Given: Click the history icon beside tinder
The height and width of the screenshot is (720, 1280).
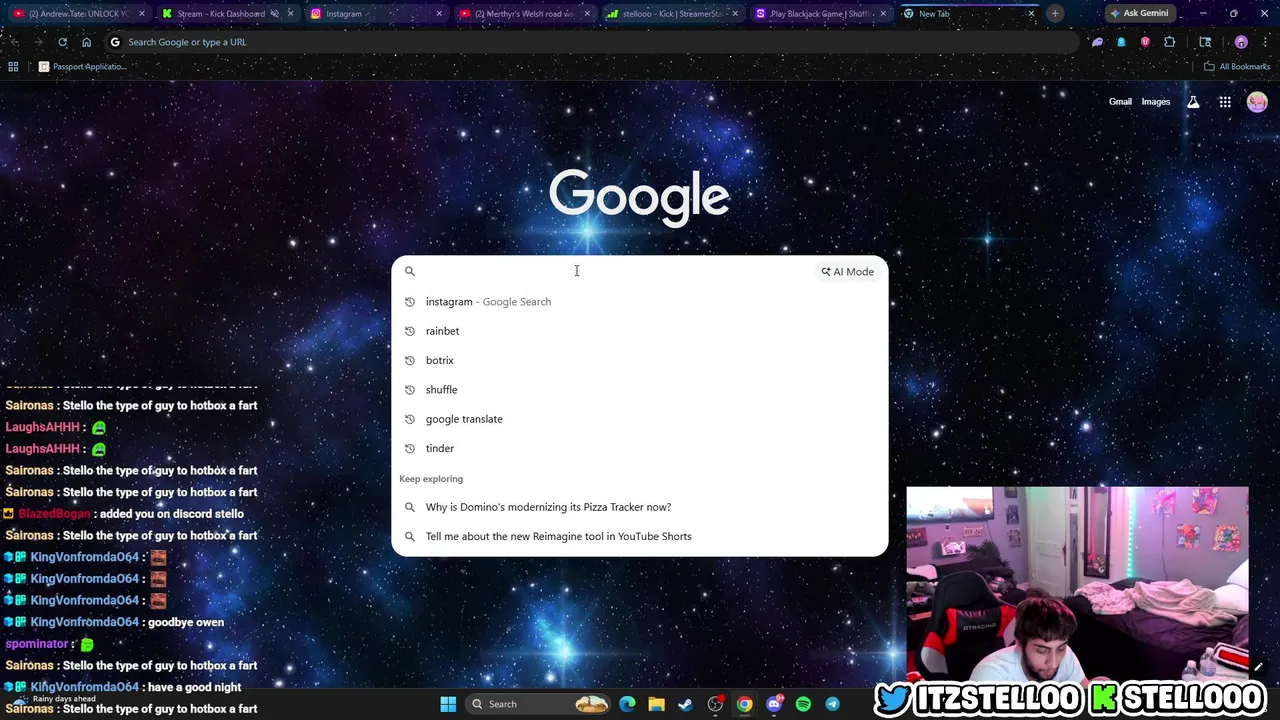Looking at the screenshot, I should click(409, 449).
